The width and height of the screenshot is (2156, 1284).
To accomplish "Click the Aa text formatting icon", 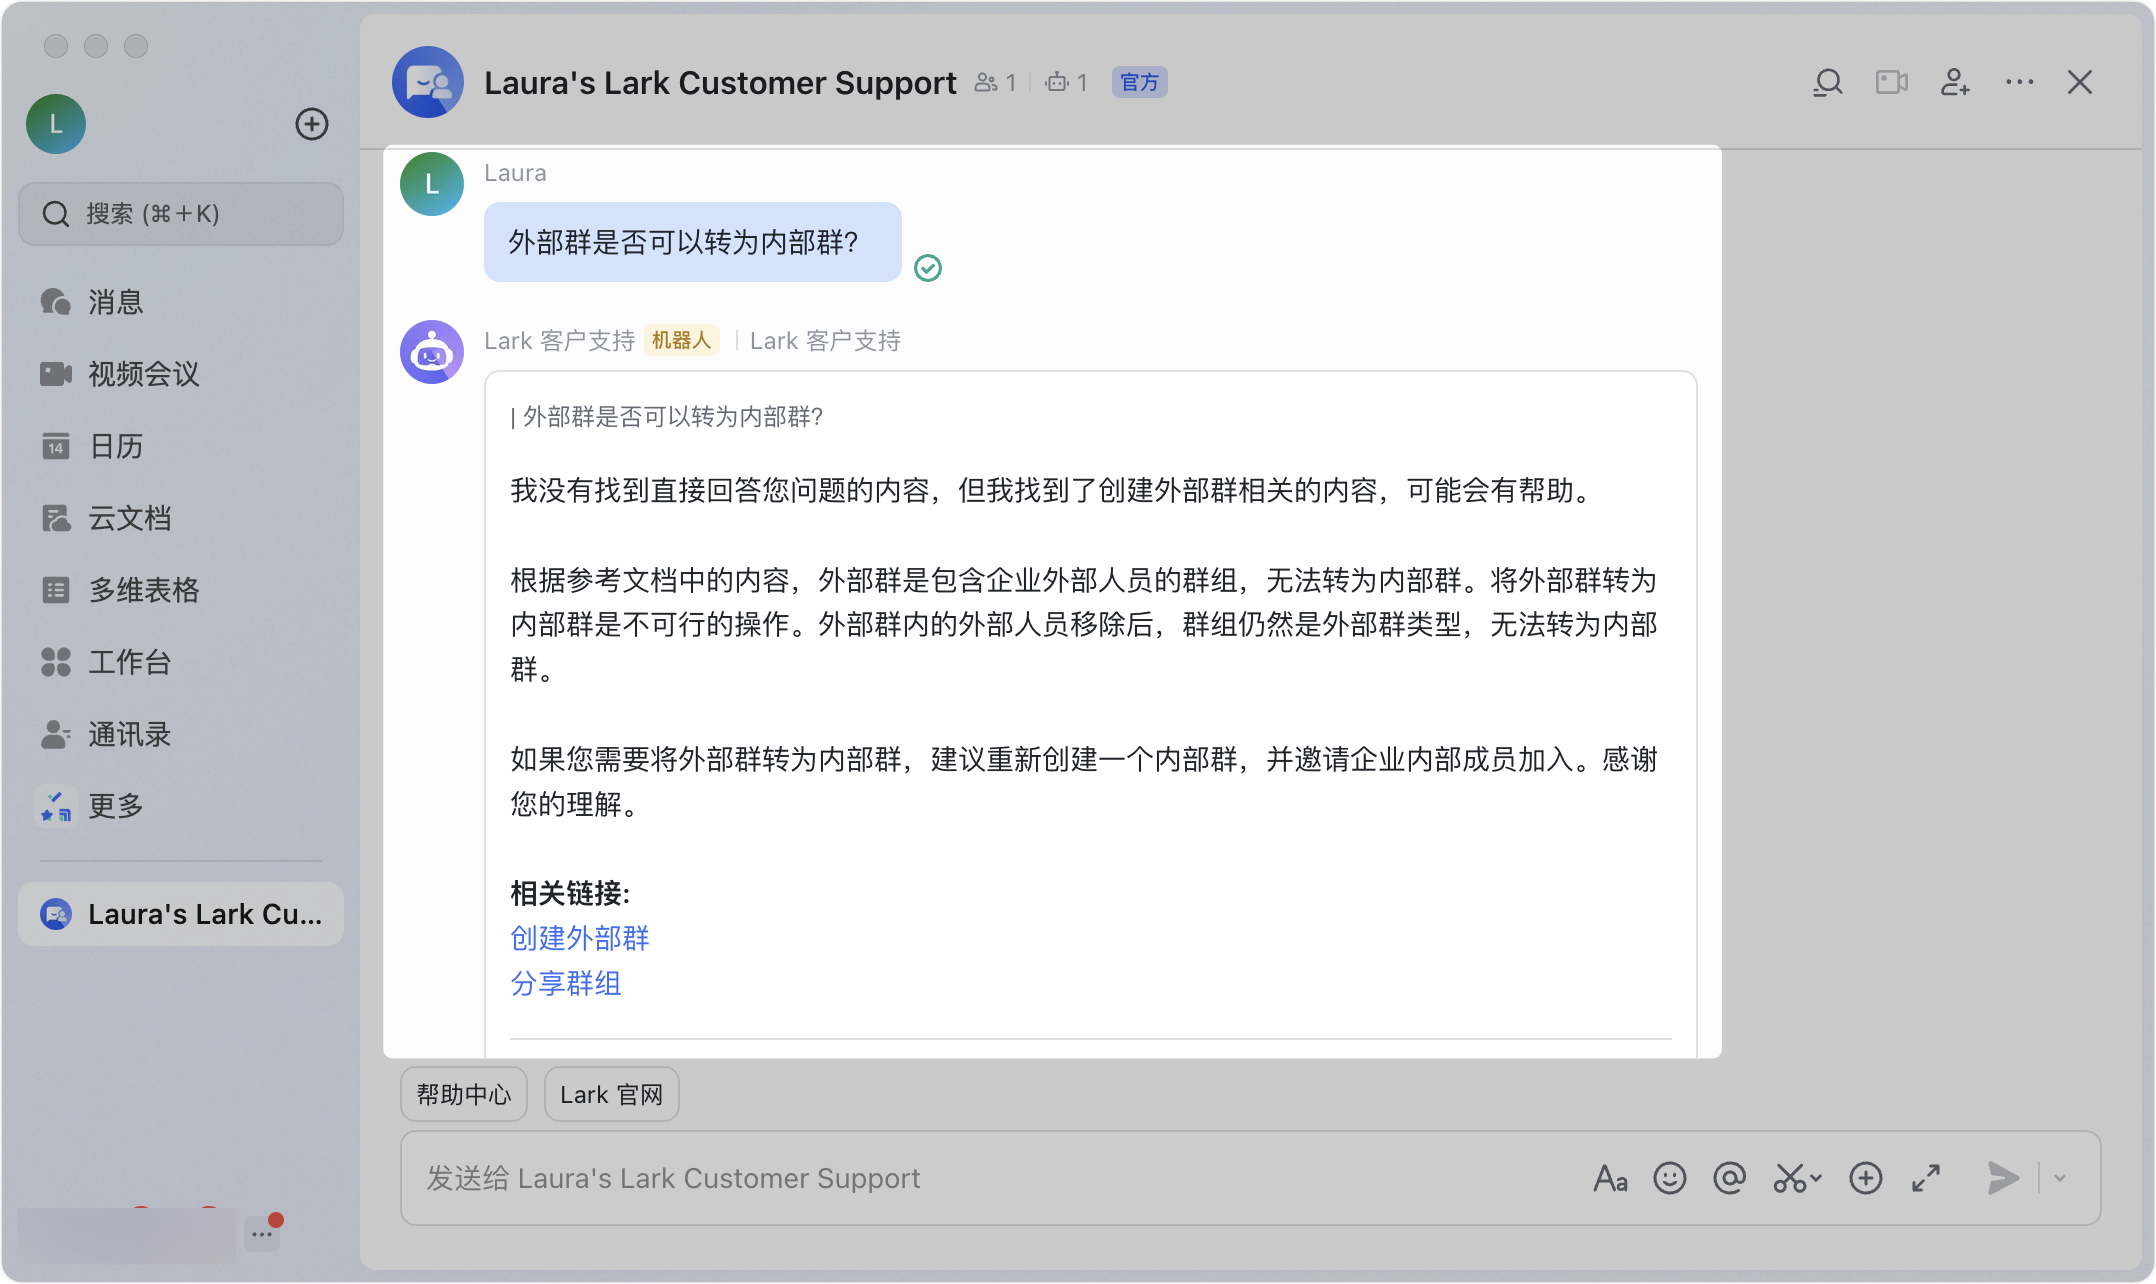I will (1610, 1178).
